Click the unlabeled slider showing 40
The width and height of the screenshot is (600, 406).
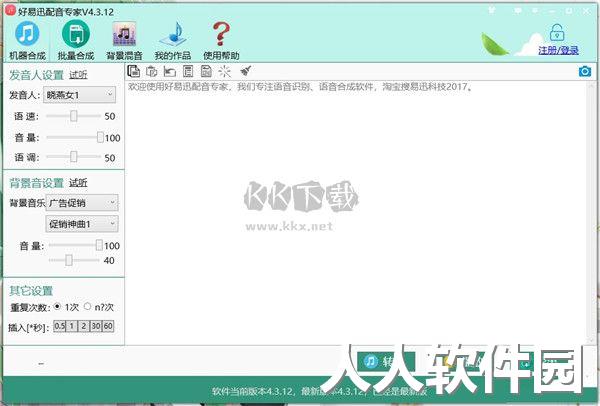[x=69, y=260]
